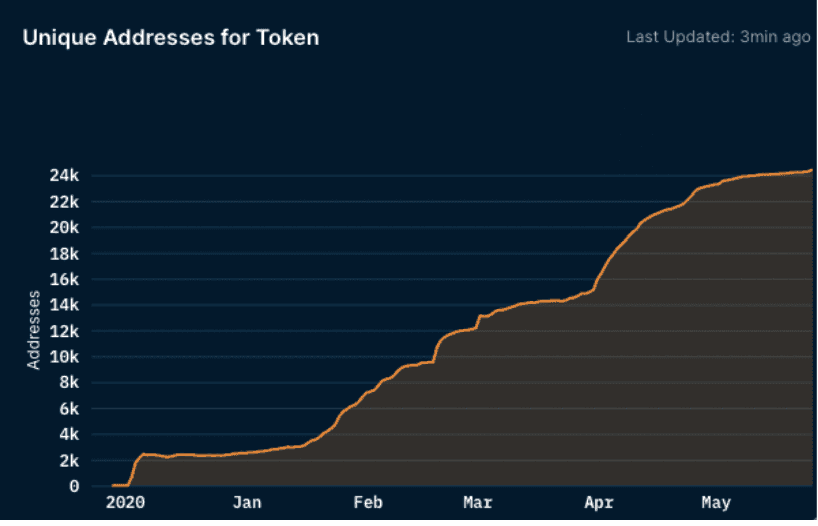Click the Jan x-axis label
Screen dimensions: 818x526
click(247, 503)
